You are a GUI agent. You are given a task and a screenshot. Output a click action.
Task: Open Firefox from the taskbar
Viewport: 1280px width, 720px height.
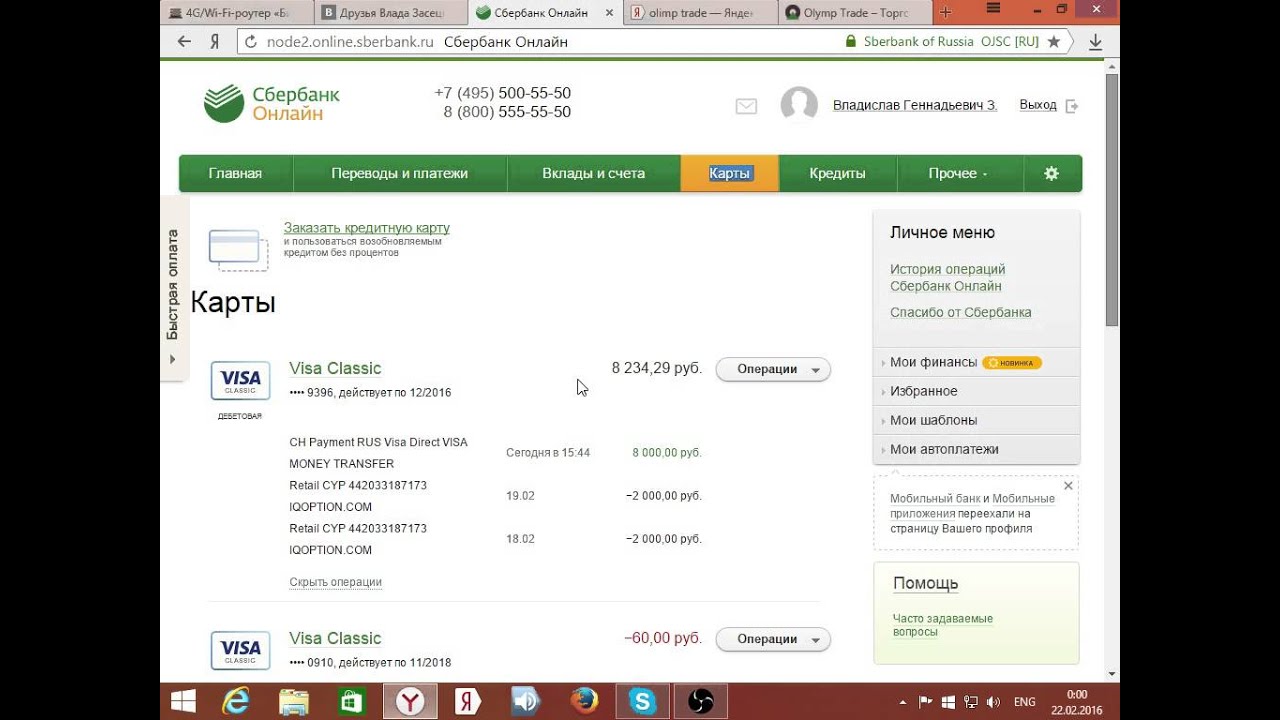click(x=584, y=702)
